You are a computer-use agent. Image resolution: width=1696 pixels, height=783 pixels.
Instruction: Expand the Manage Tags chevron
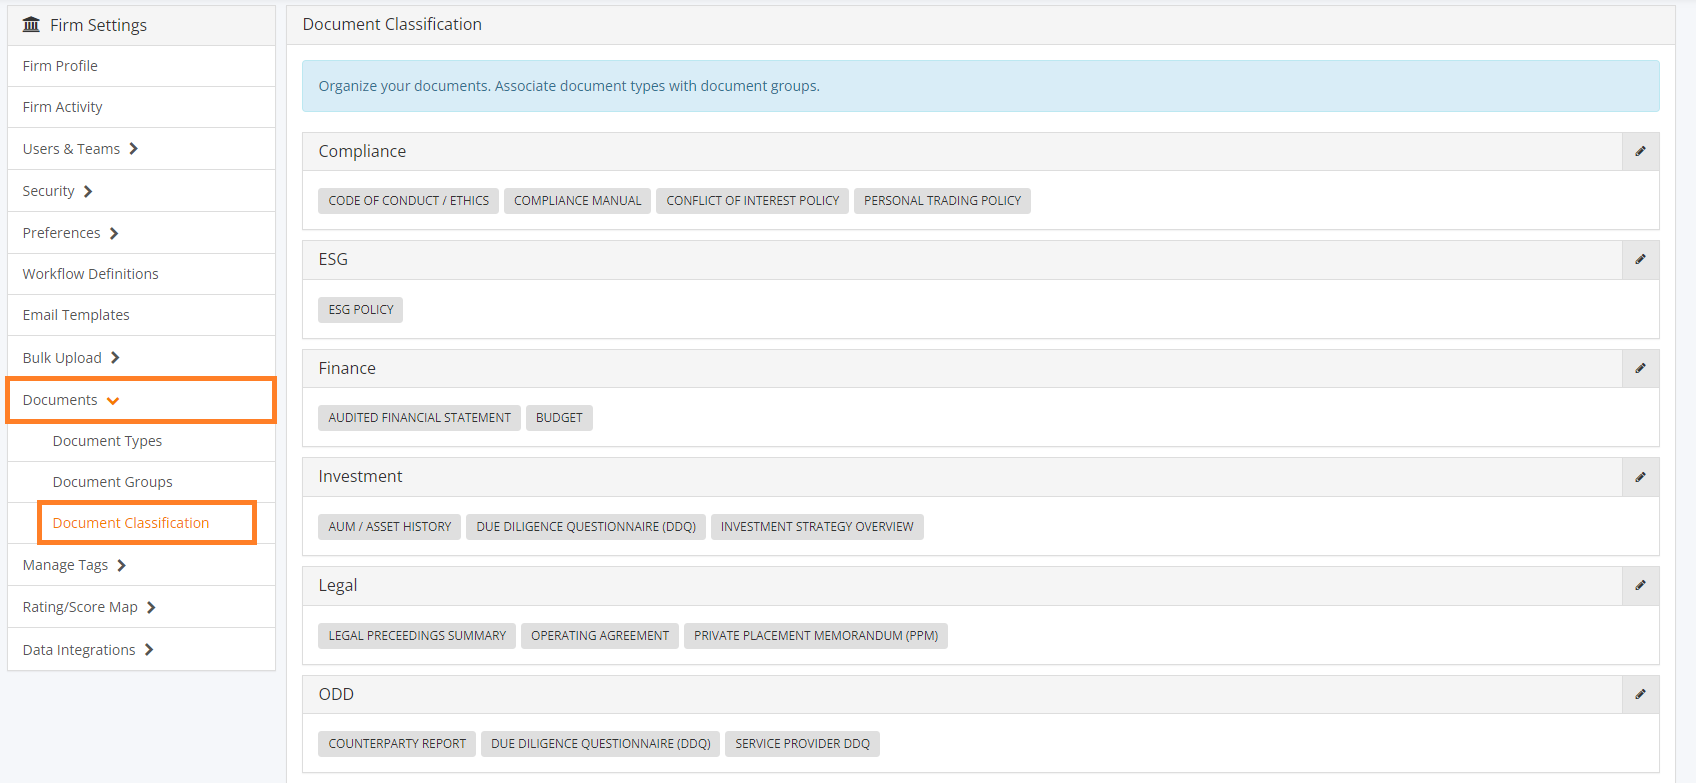(121, 565)
